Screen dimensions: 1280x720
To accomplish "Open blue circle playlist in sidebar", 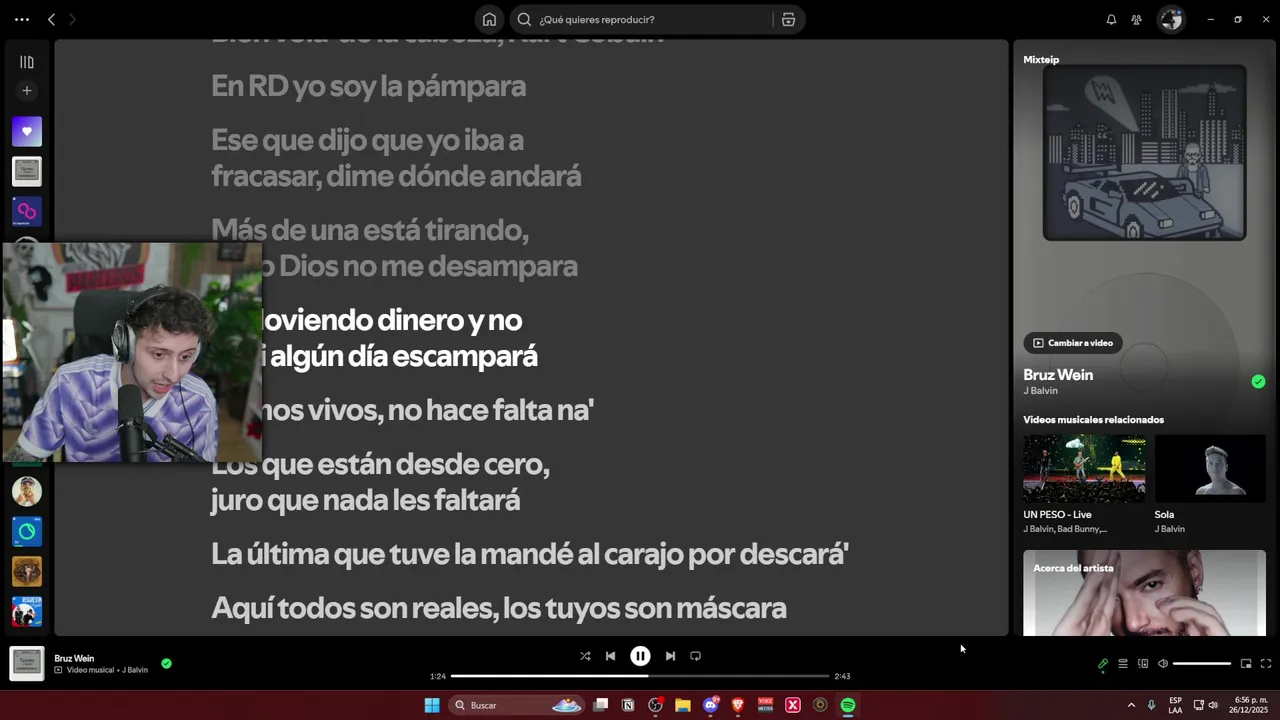I will tap(27, 531).
